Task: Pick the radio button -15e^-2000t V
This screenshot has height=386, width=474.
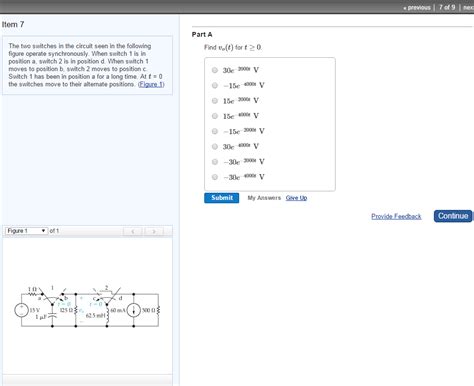Action: tap(215, 131)
